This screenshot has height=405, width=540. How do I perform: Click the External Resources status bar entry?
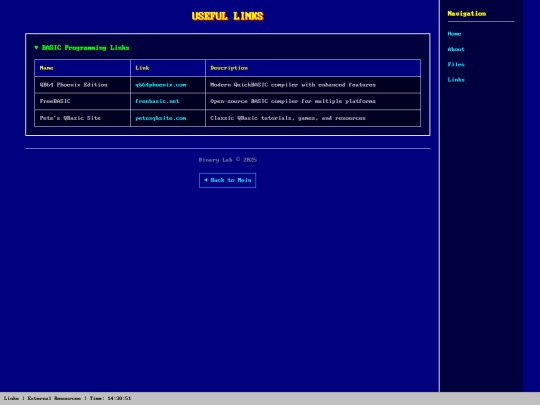(x=54, y=398)
